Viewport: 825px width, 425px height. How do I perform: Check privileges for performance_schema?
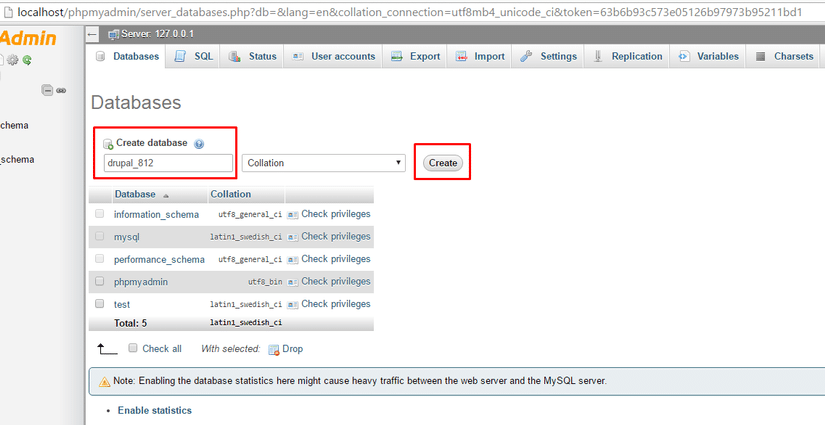click(x=336, y=259)
